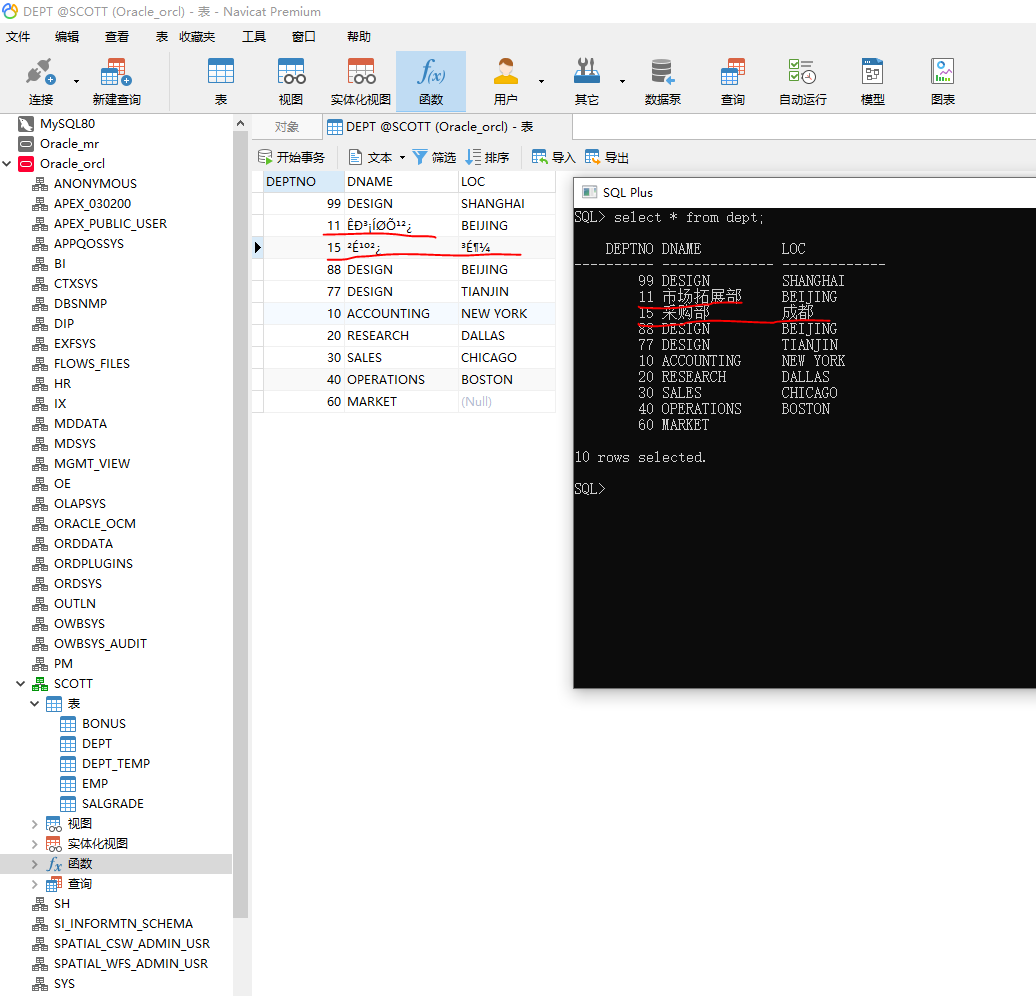1036x996 pixels.
Task: Select the OE schema in tree
Action: [x=62, y=484]
